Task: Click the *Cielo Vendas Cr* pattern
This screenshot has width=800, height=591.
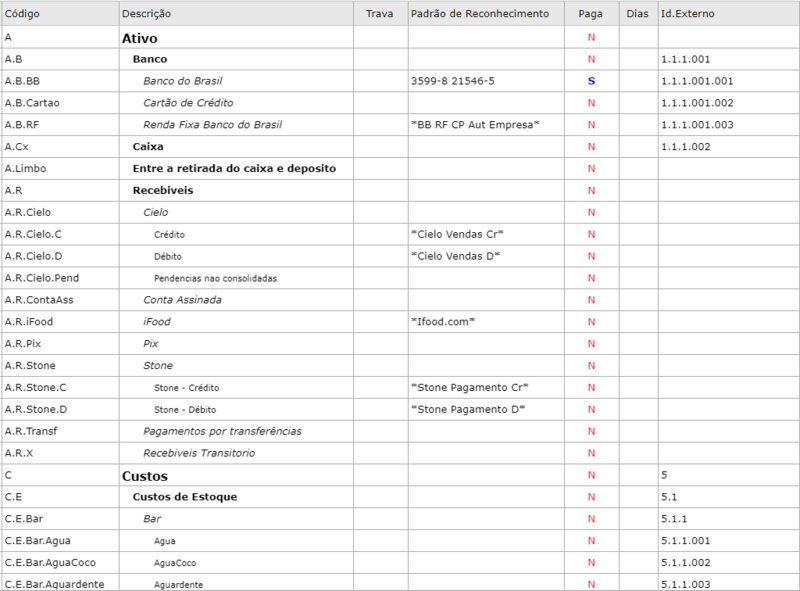Action: (457, 234)
